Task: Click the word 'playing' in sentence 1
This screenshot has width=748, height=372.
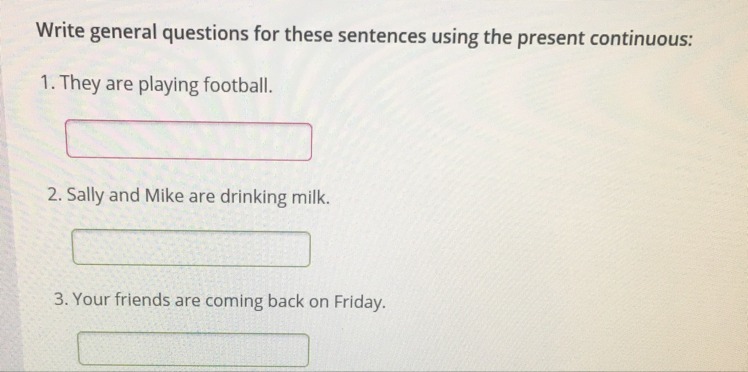Action: [168, 86]
